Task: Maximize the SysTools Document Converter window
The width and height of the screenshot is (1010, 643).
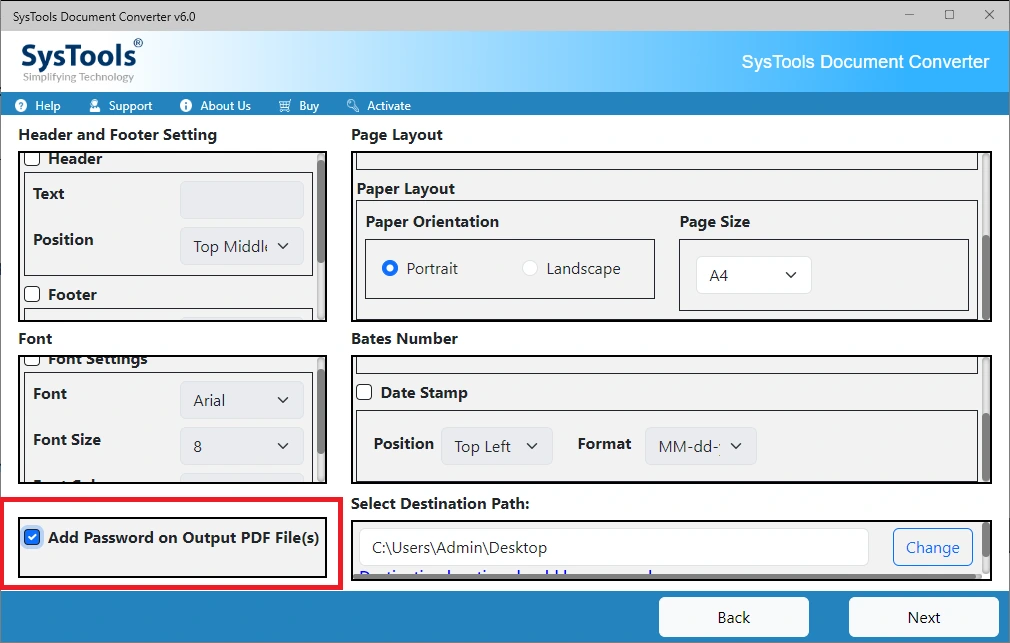Action: coord(949,15)
